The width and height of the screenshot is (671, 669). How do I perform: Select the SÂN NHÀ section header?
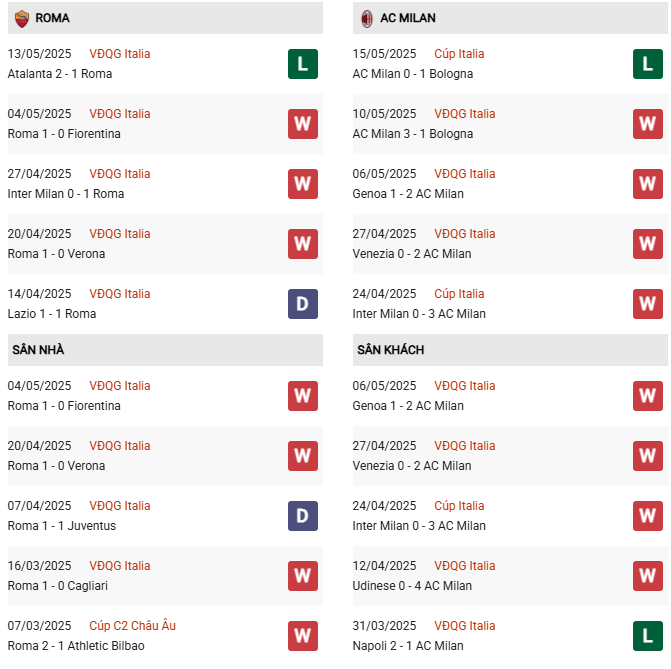pos(38,350)
